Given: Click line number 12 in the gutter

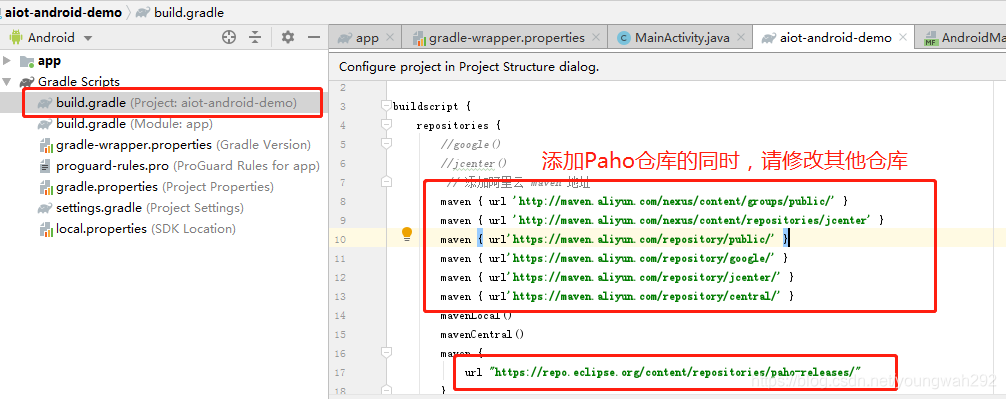Looking at the screenshot, I should pyautogui.click(x=340, y=277).
